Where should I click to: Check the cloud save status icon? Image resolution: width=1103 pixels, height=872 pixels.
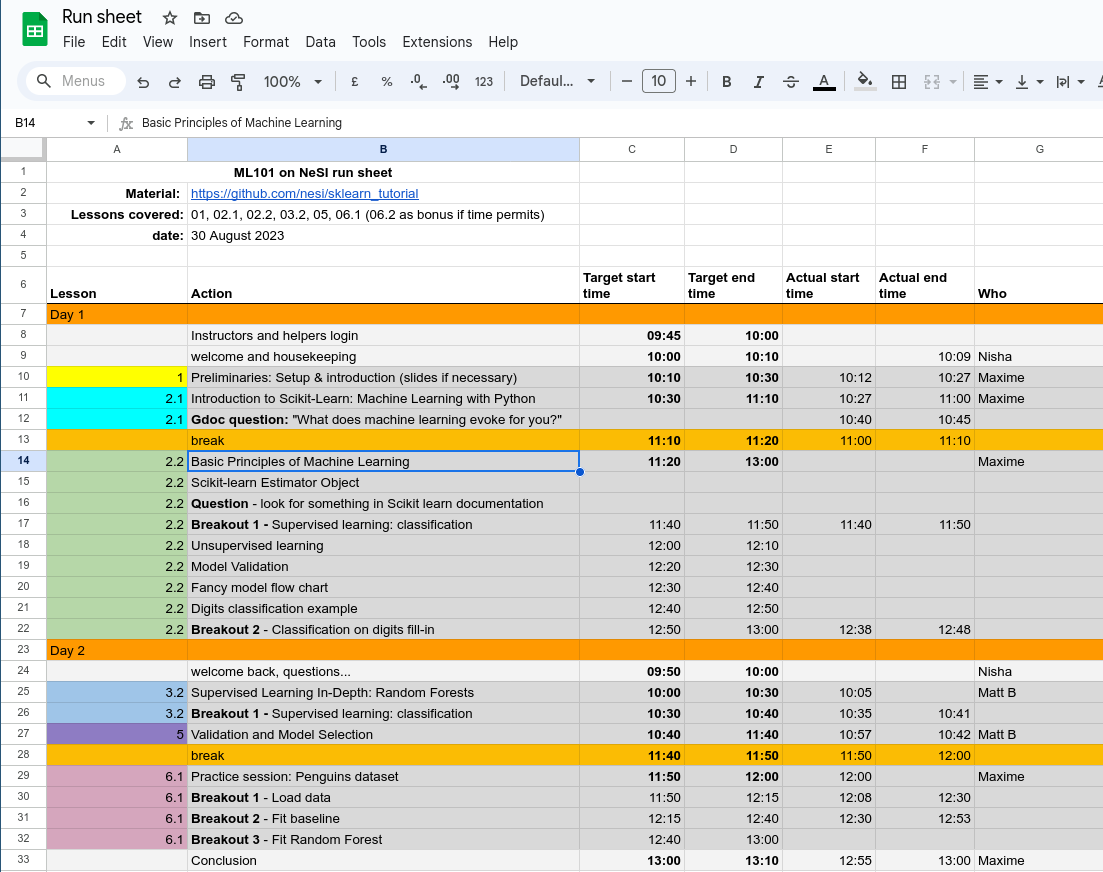click(x=234, y=18)
